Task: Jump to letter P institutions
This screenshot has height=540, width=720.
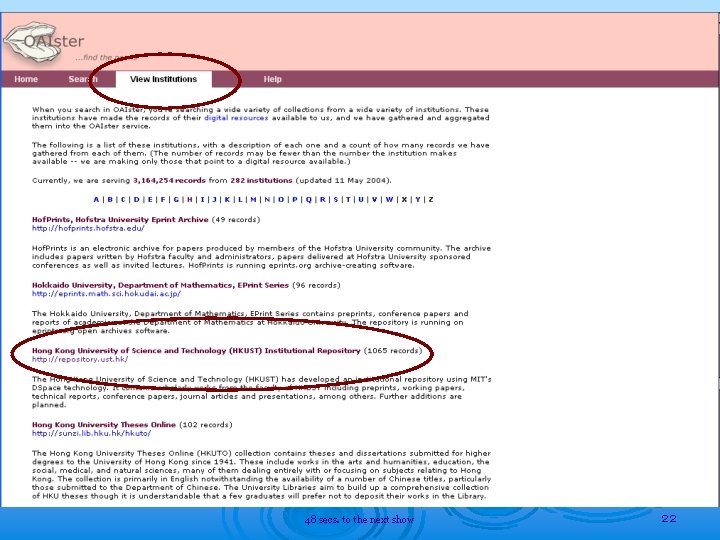Action: pos(294,200)
